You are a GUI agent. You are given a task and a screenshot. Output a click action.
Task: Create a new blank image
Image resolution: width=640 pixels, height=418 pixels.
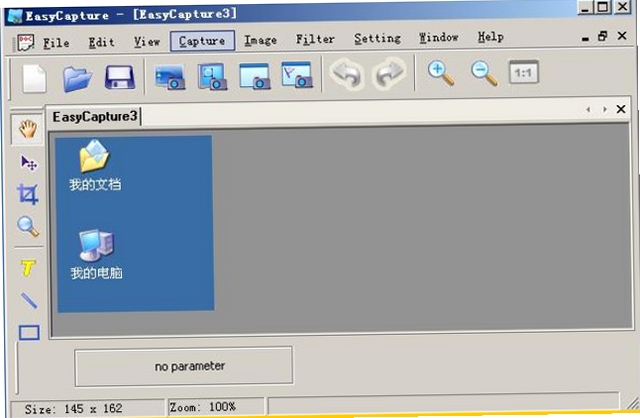coord(34,78)
